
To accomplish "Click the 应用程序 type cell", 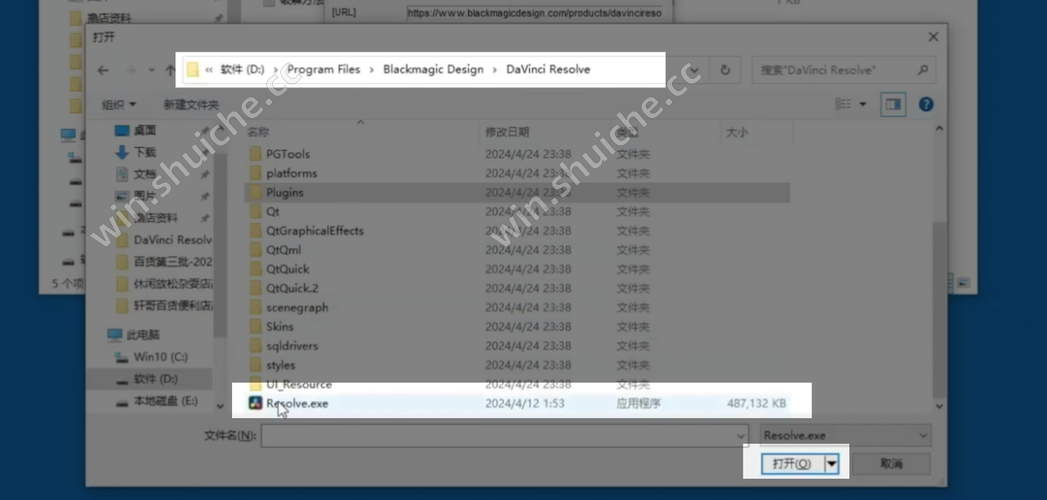I will pyautogui.click(x=638, y=403).
